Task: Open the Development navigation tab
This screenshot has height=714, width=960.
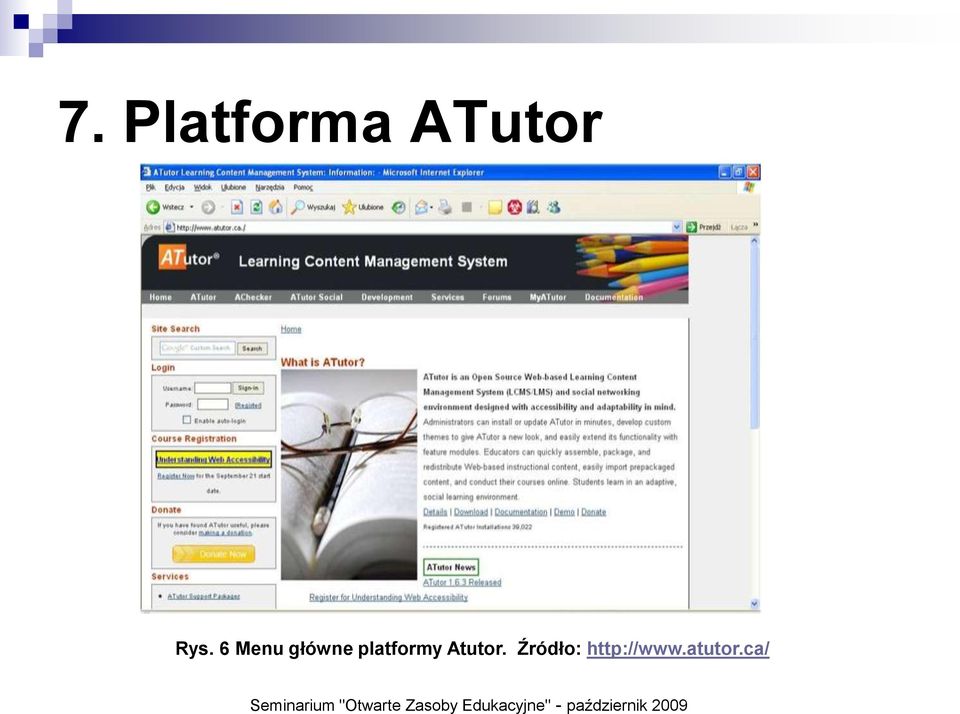Action: [x=387, y=297]
